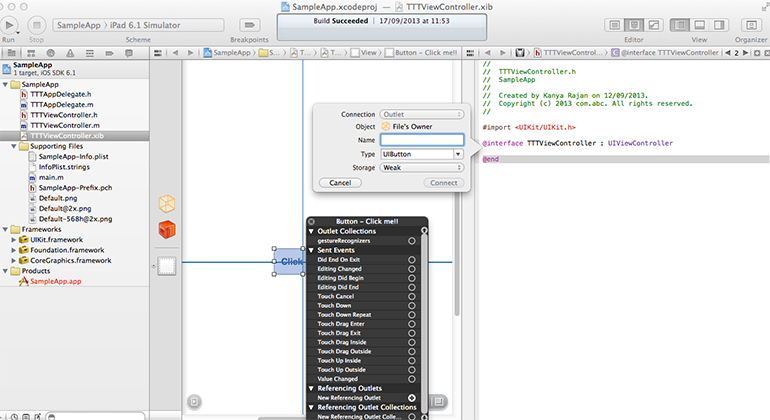The width and height of the screenshot is (770, 420).
Task: Click Touch Down connection circle
Action: (x=412, y=306)
